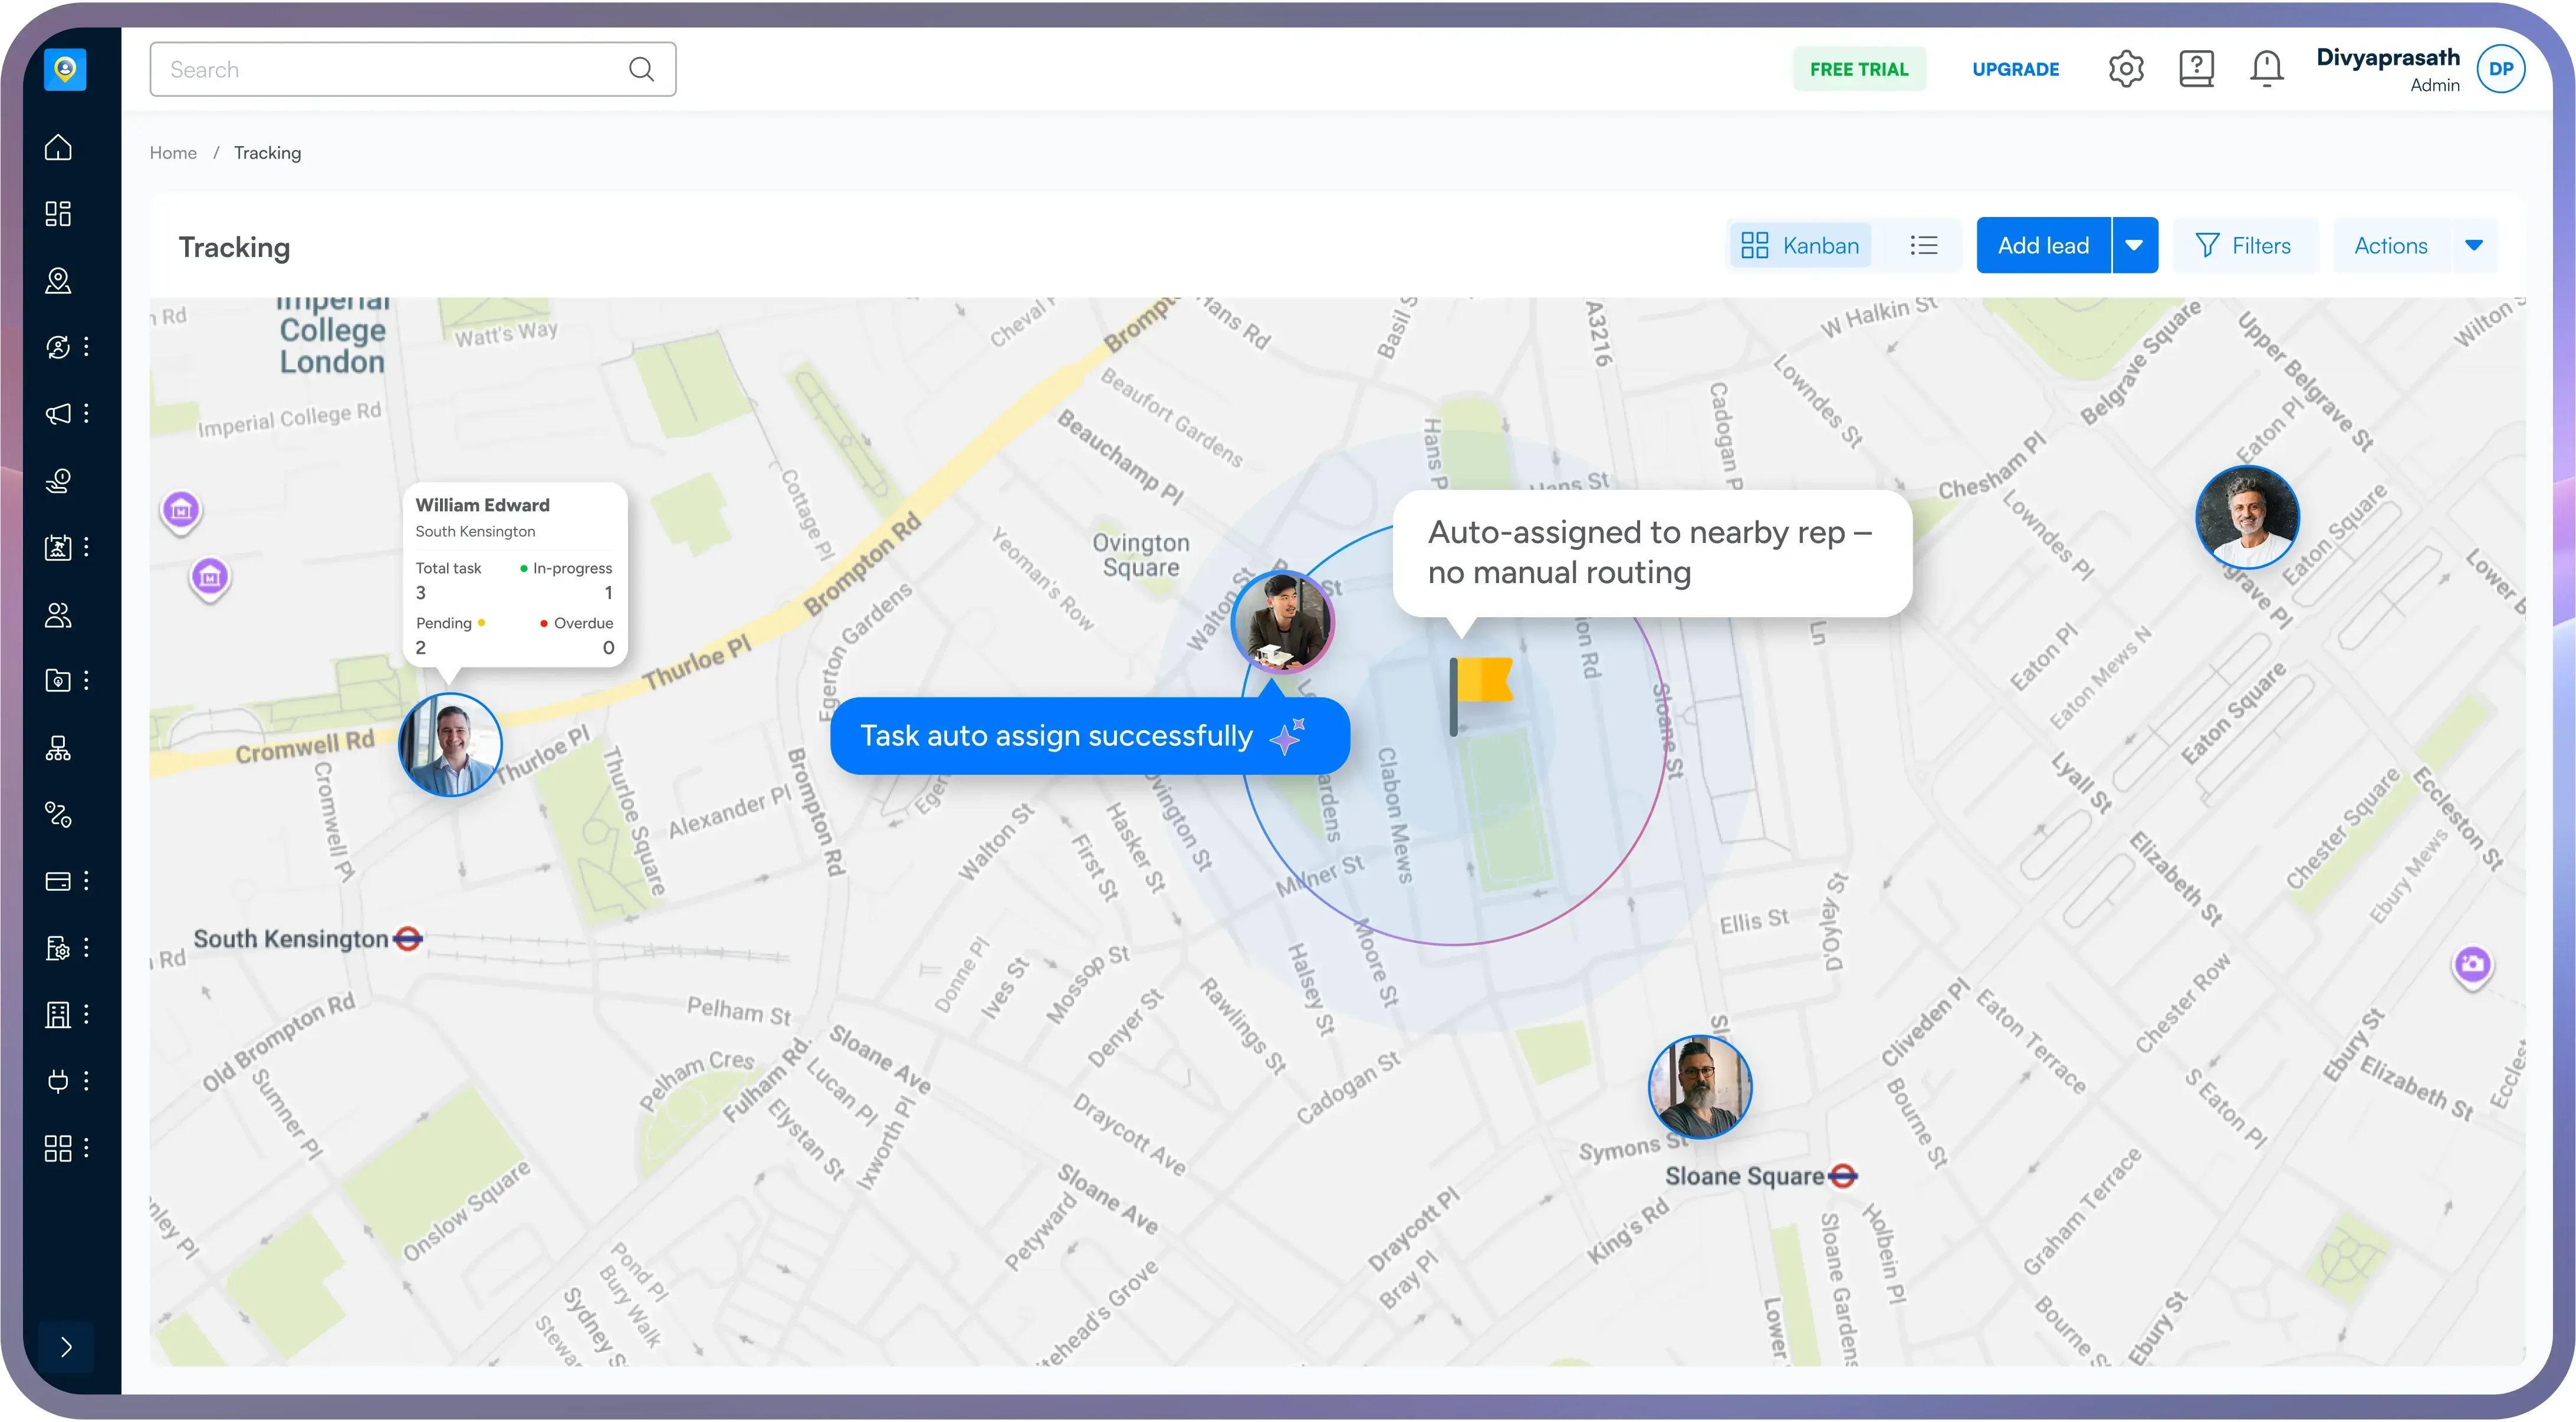
Task: Go to the Home breadcrumb
Action: [x=173, y=153]
